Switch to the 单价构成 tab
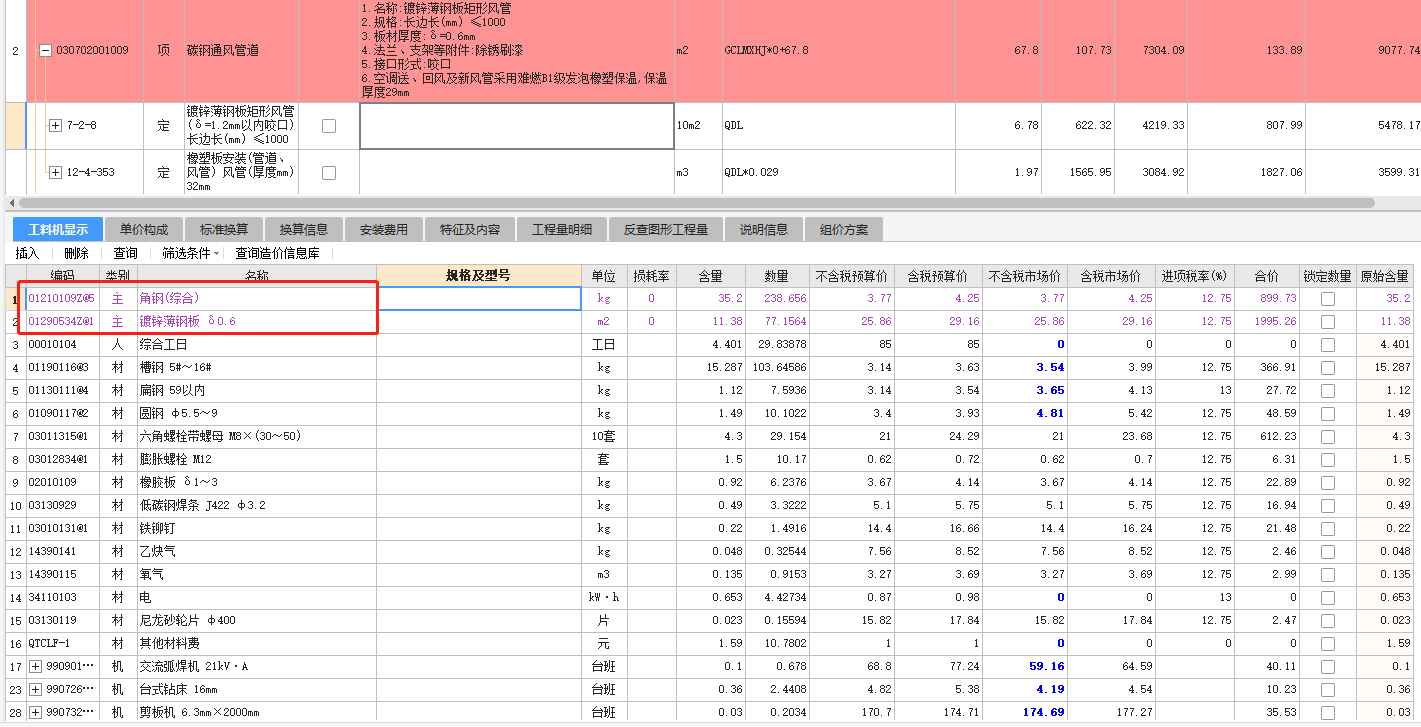This screenshot has width=1421, height=727. pos(144,230)
